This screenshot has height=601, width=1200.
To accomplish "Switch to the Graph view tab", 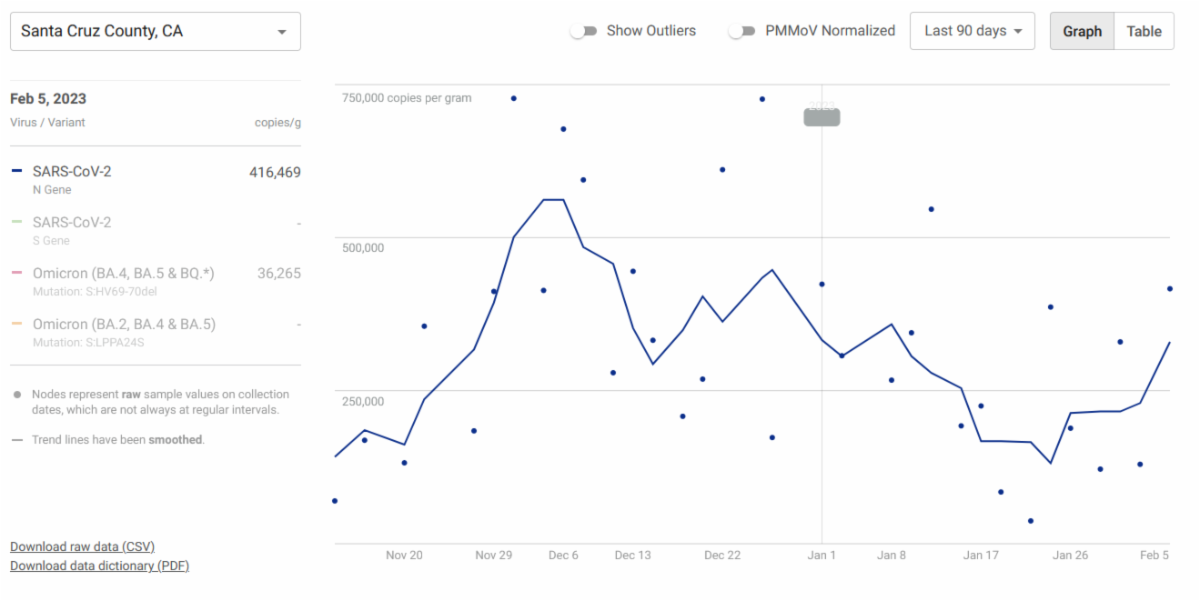I will coord(1081,31).
